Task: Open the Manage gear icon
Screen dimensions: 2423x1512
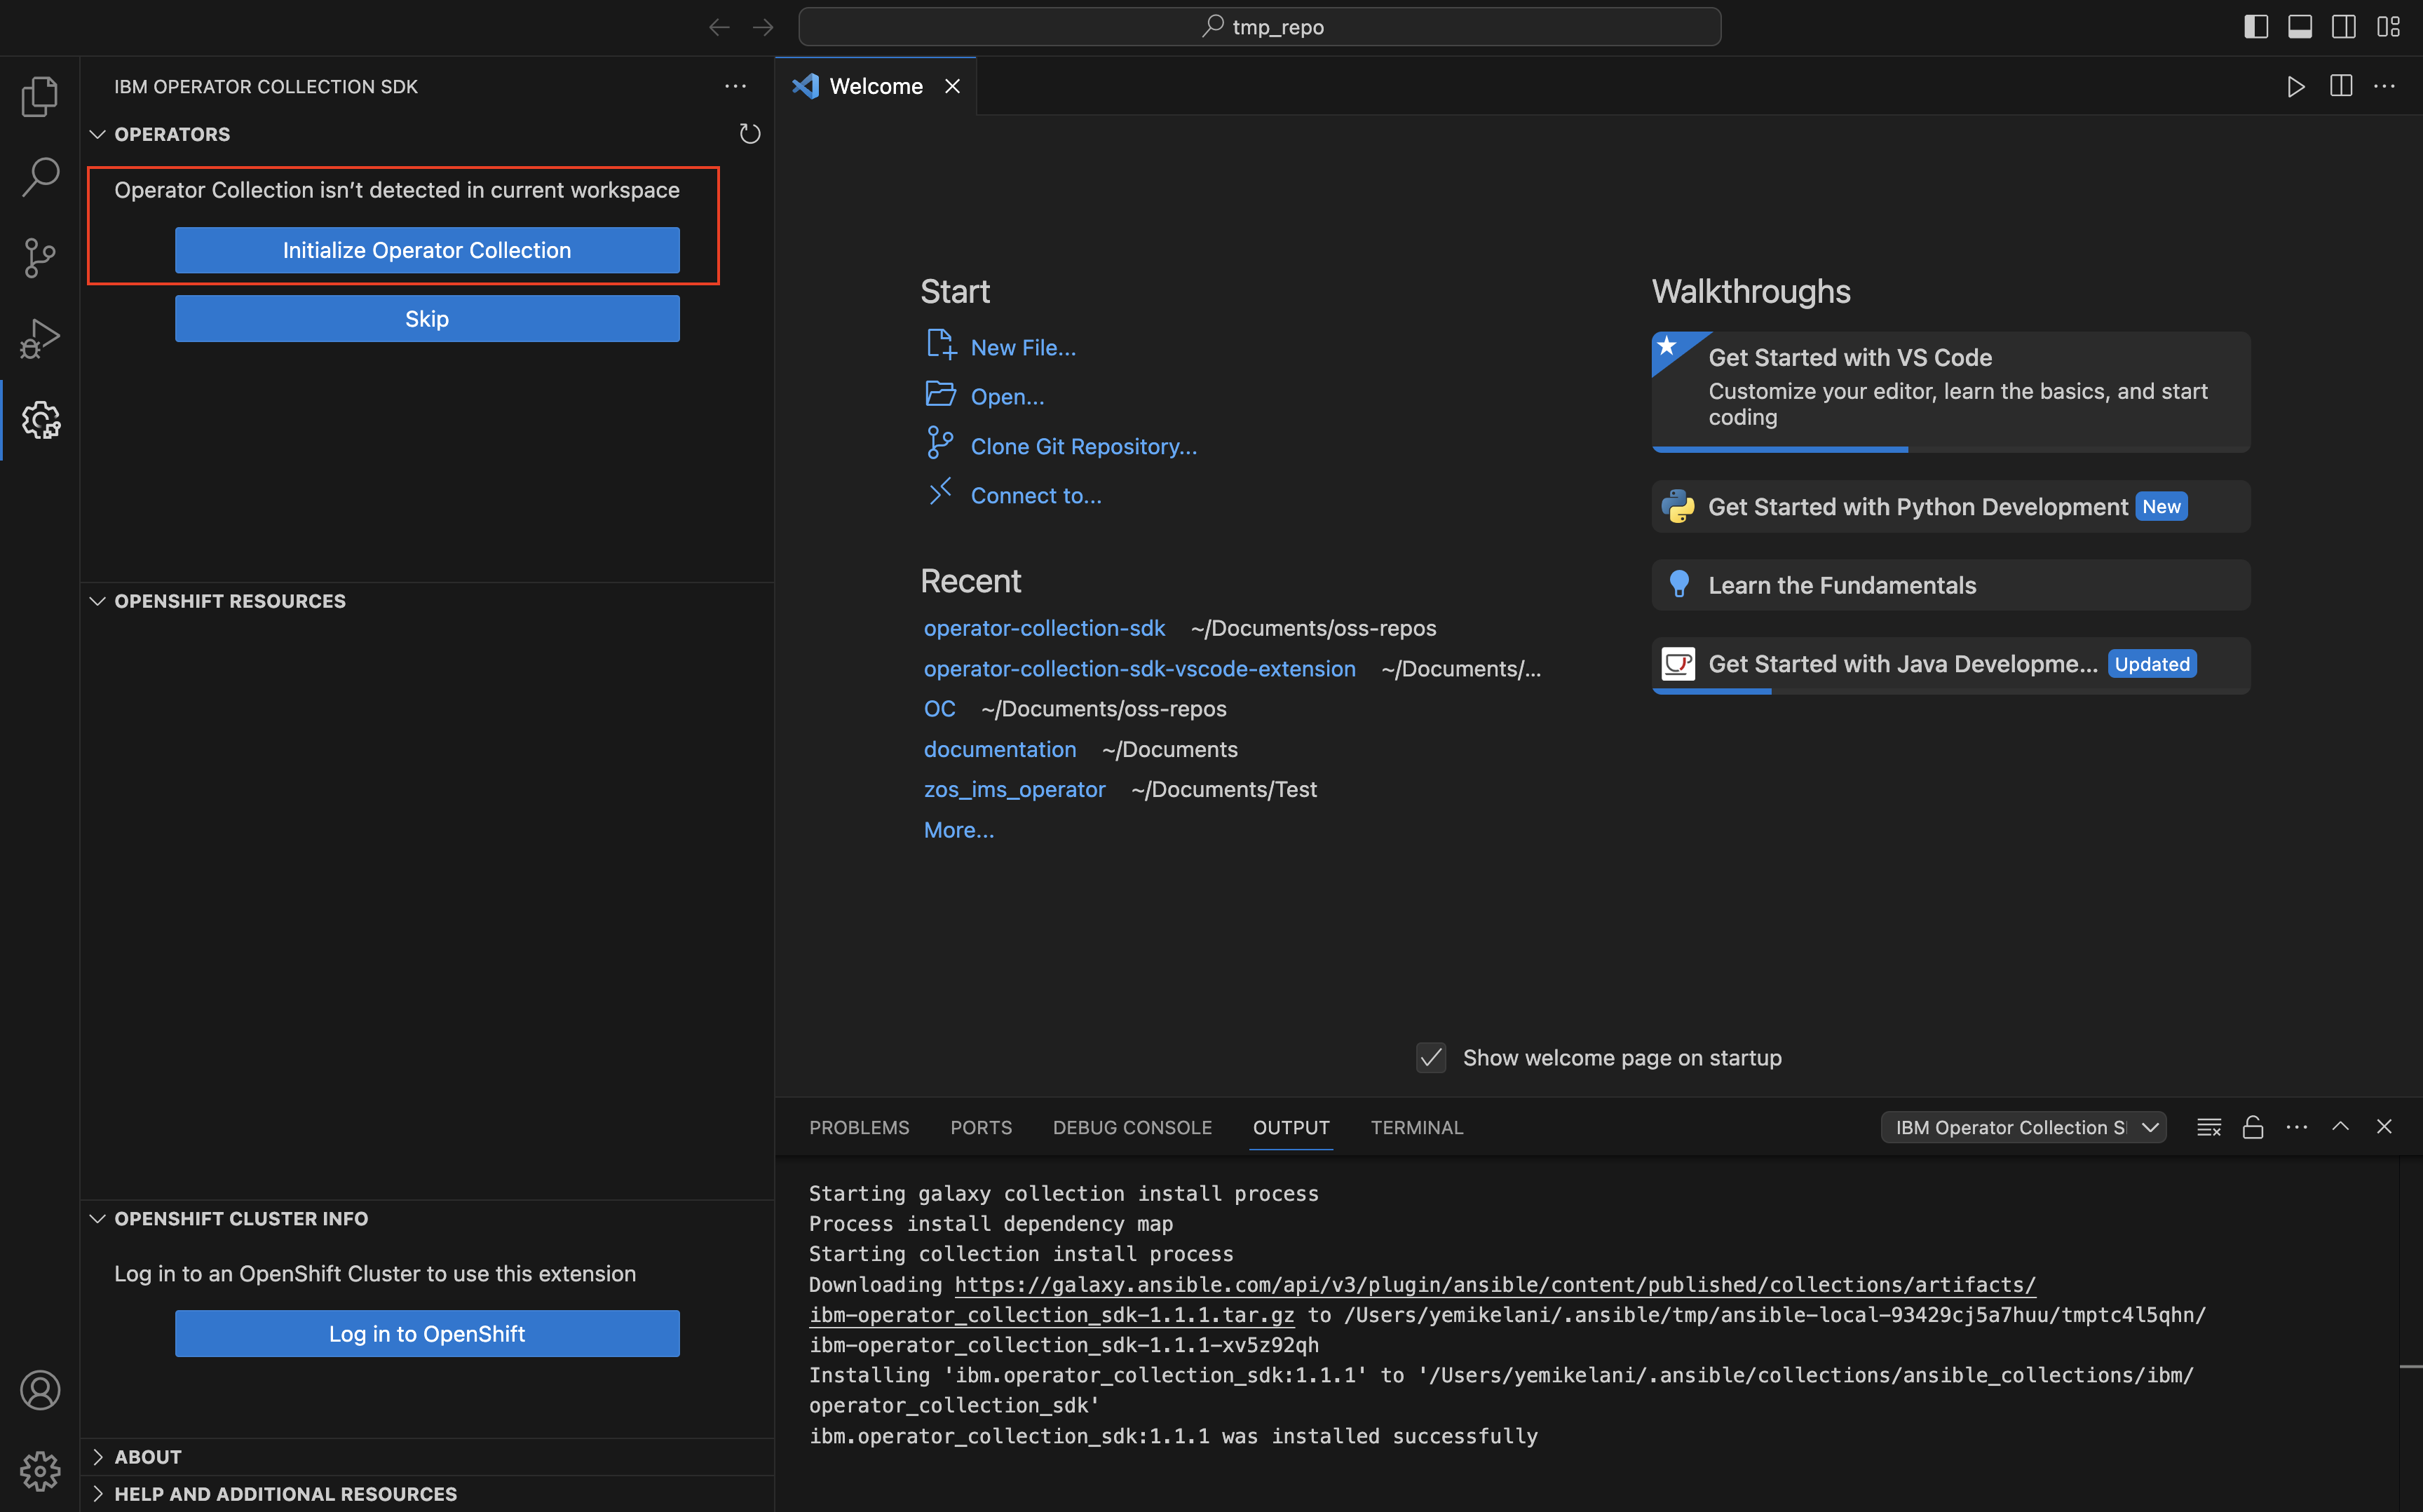Action: 40,1470
